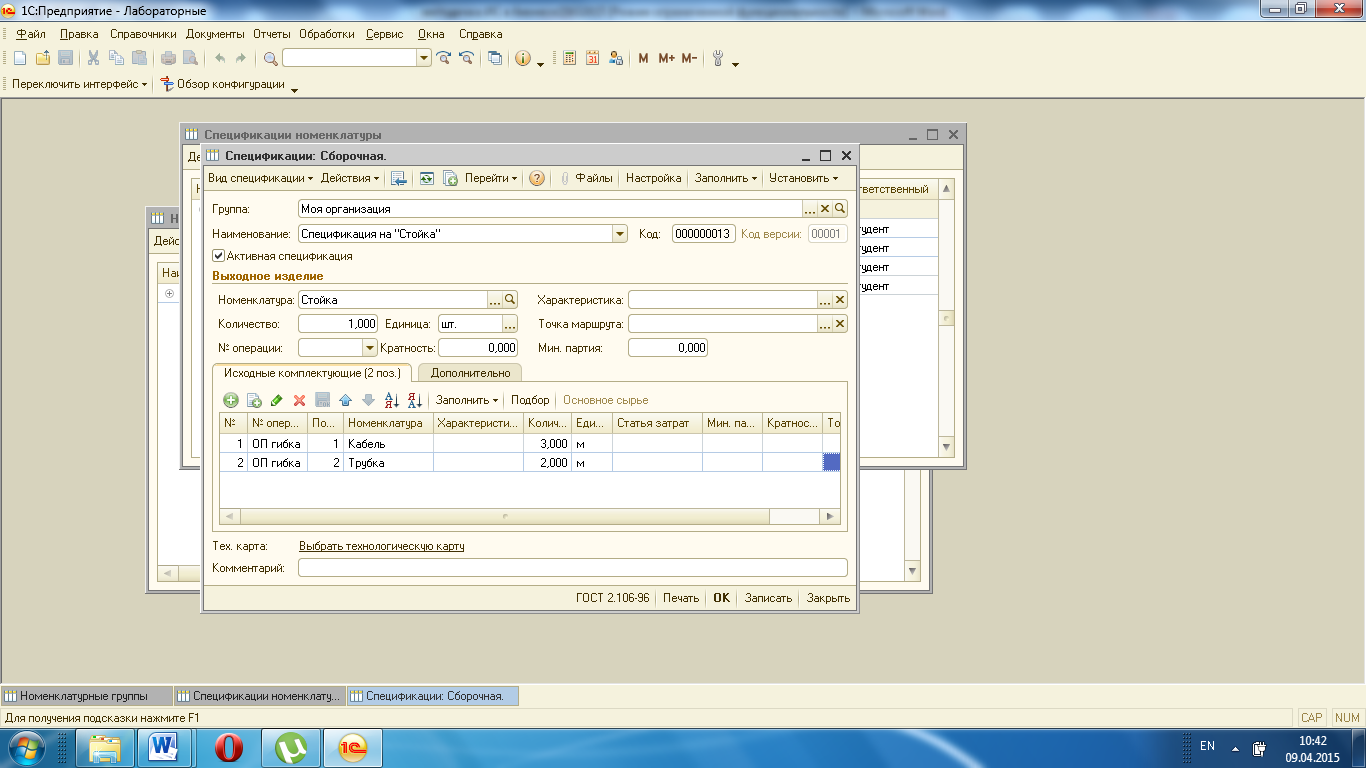
Task: Toggle the Активная спецификация checkbox
Action: click(218, 256)
